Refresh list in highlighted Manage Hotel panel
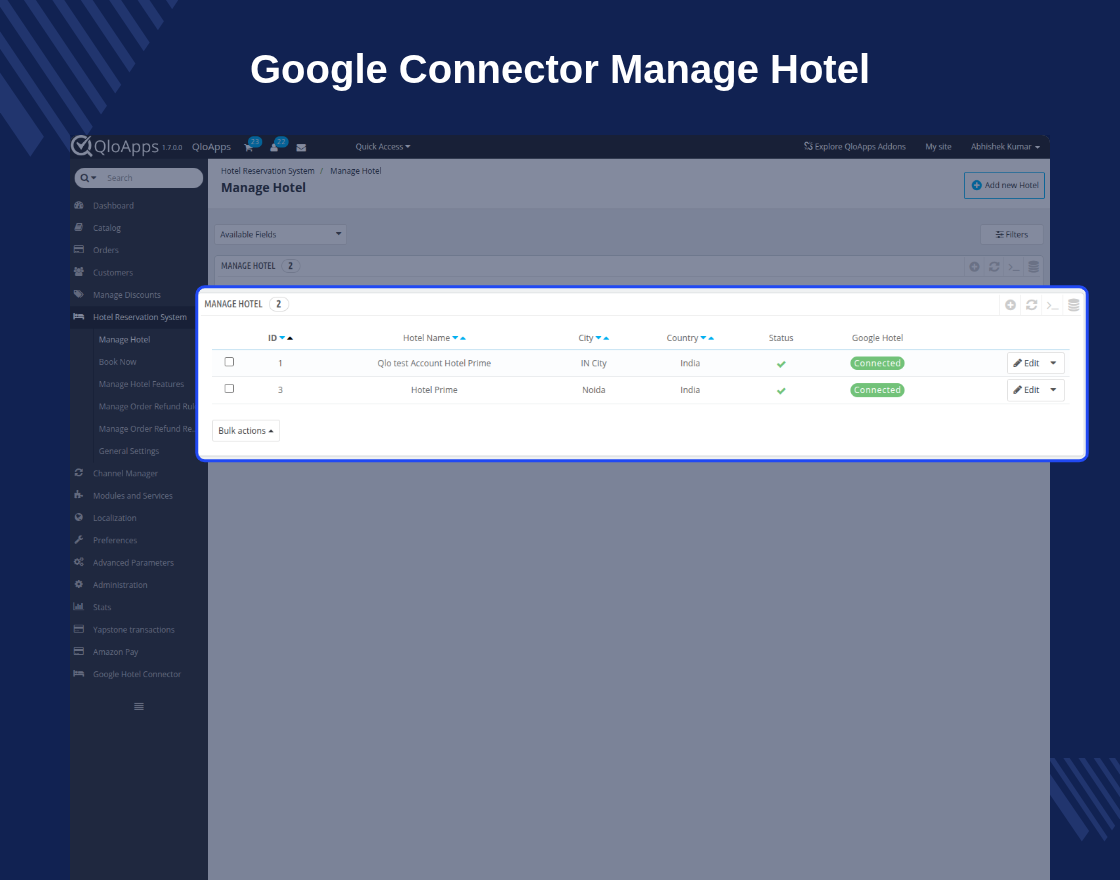 click(x=1031, y=305)
